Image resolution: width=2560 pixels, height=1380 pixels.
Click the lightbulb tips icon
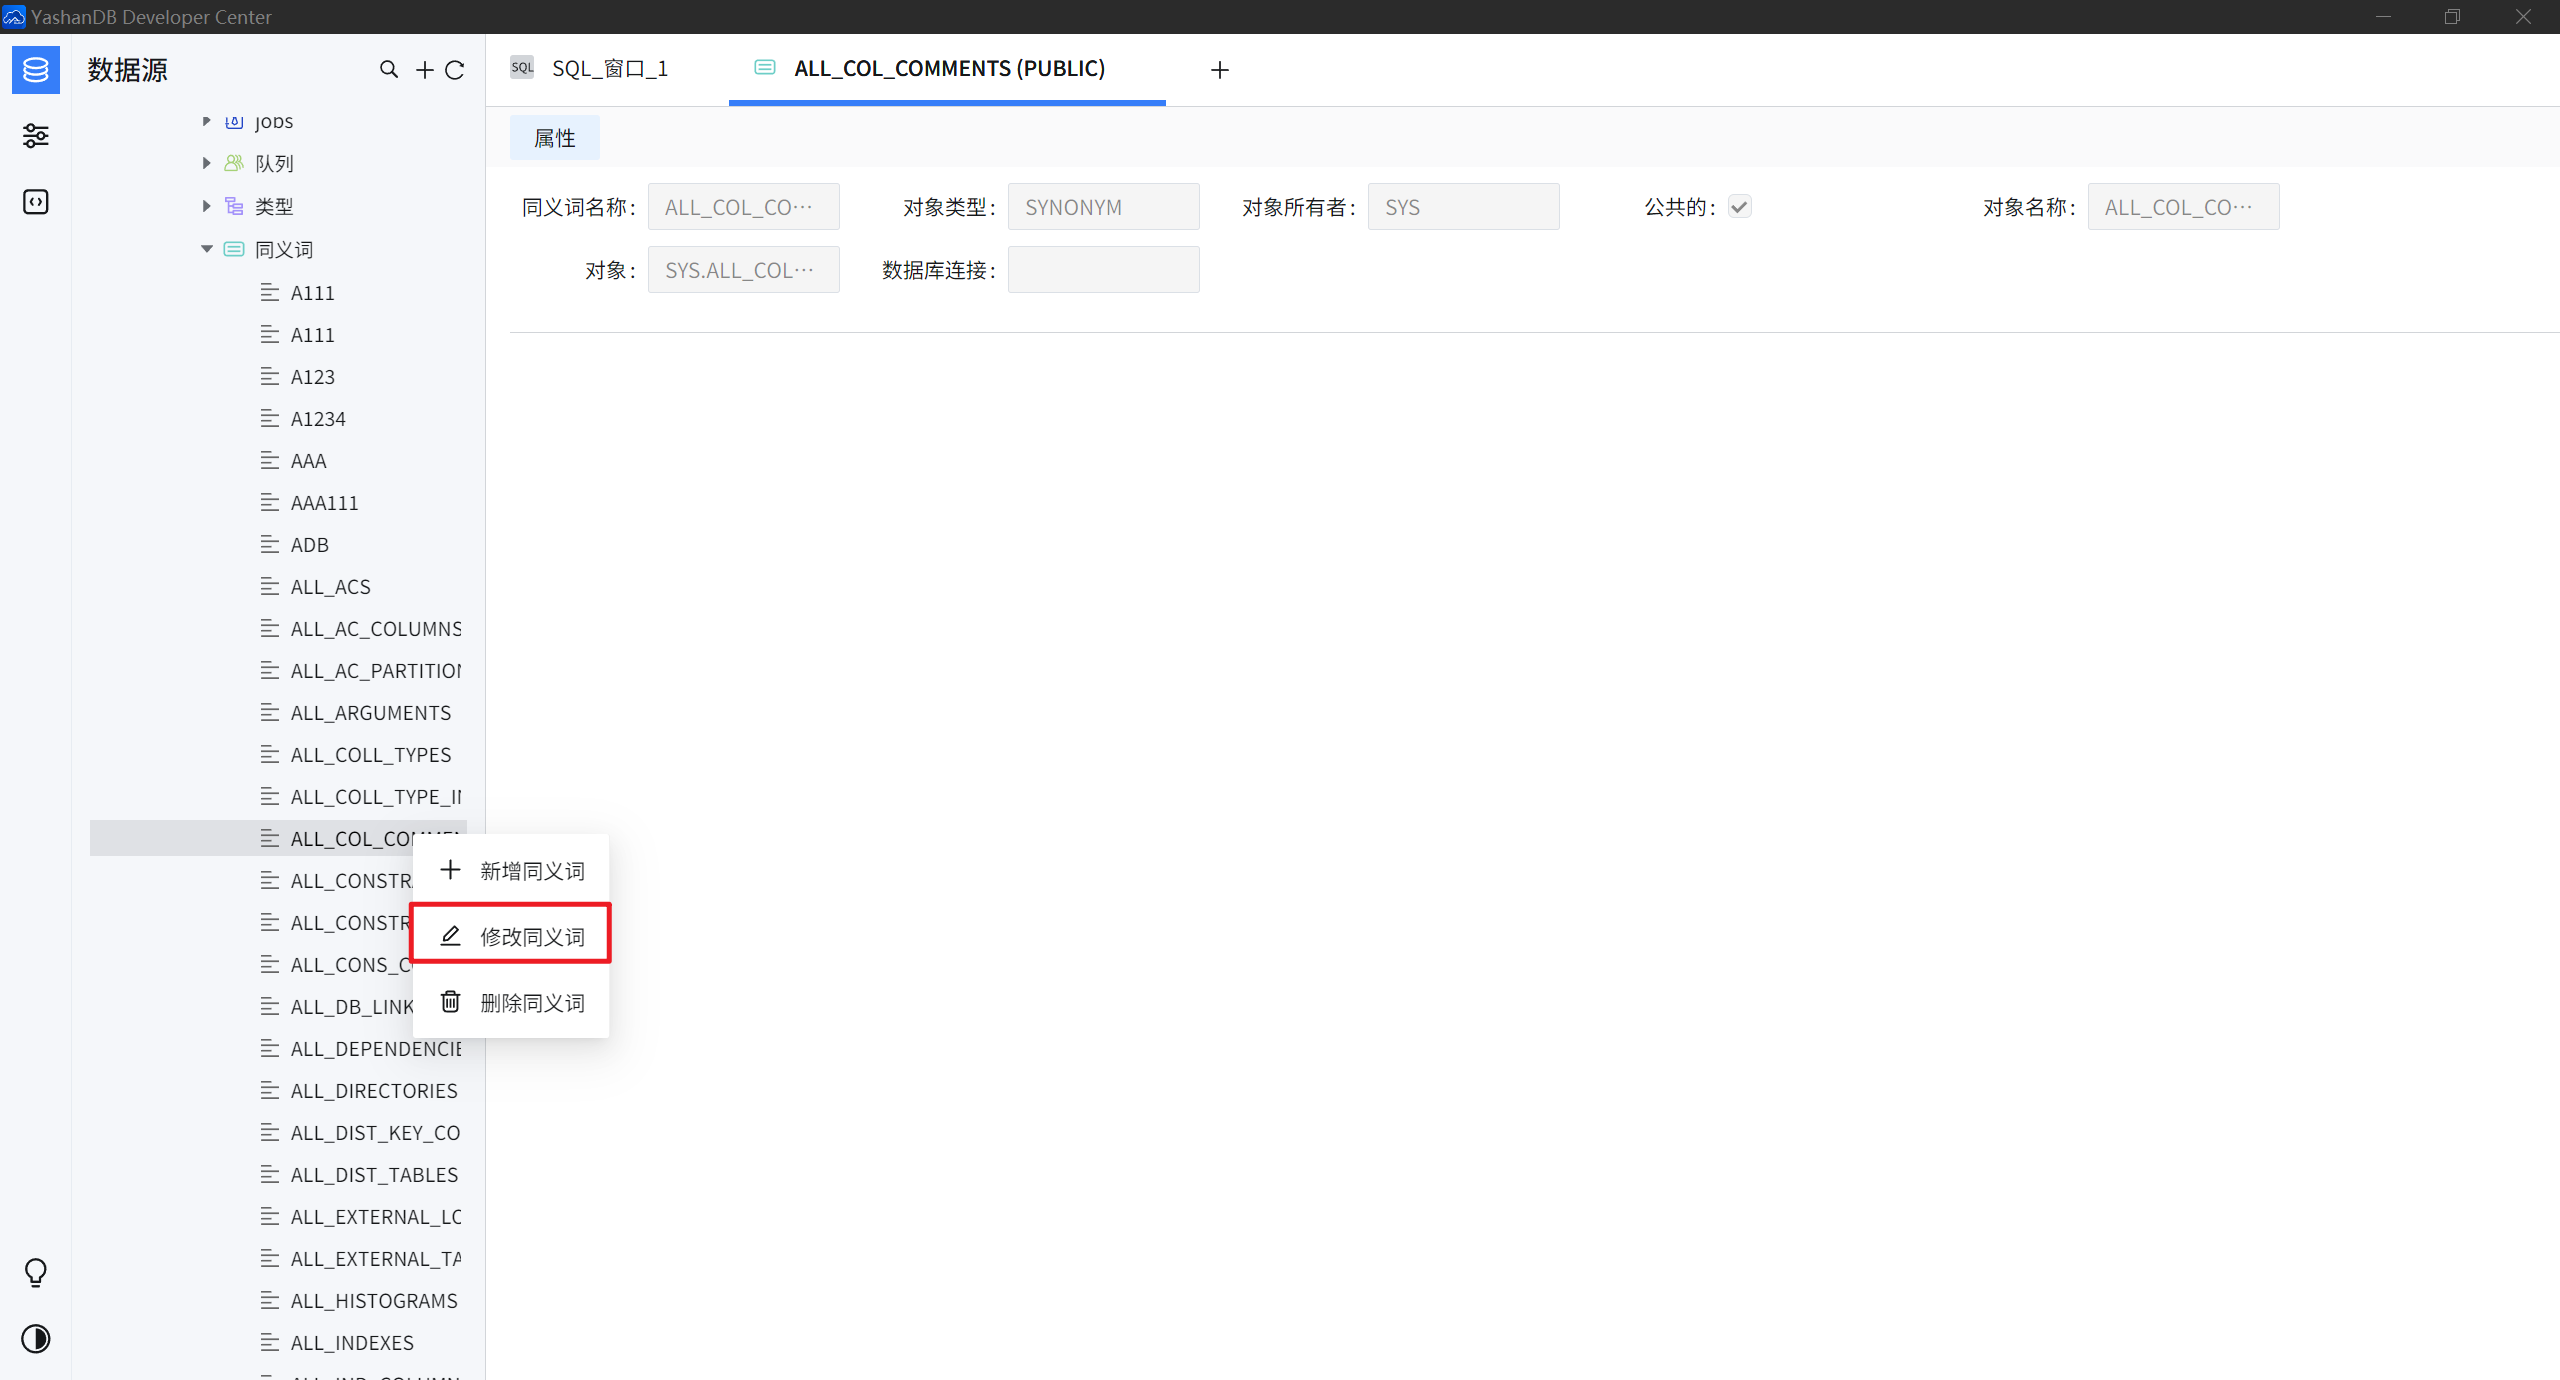(x=36, y=1272)
